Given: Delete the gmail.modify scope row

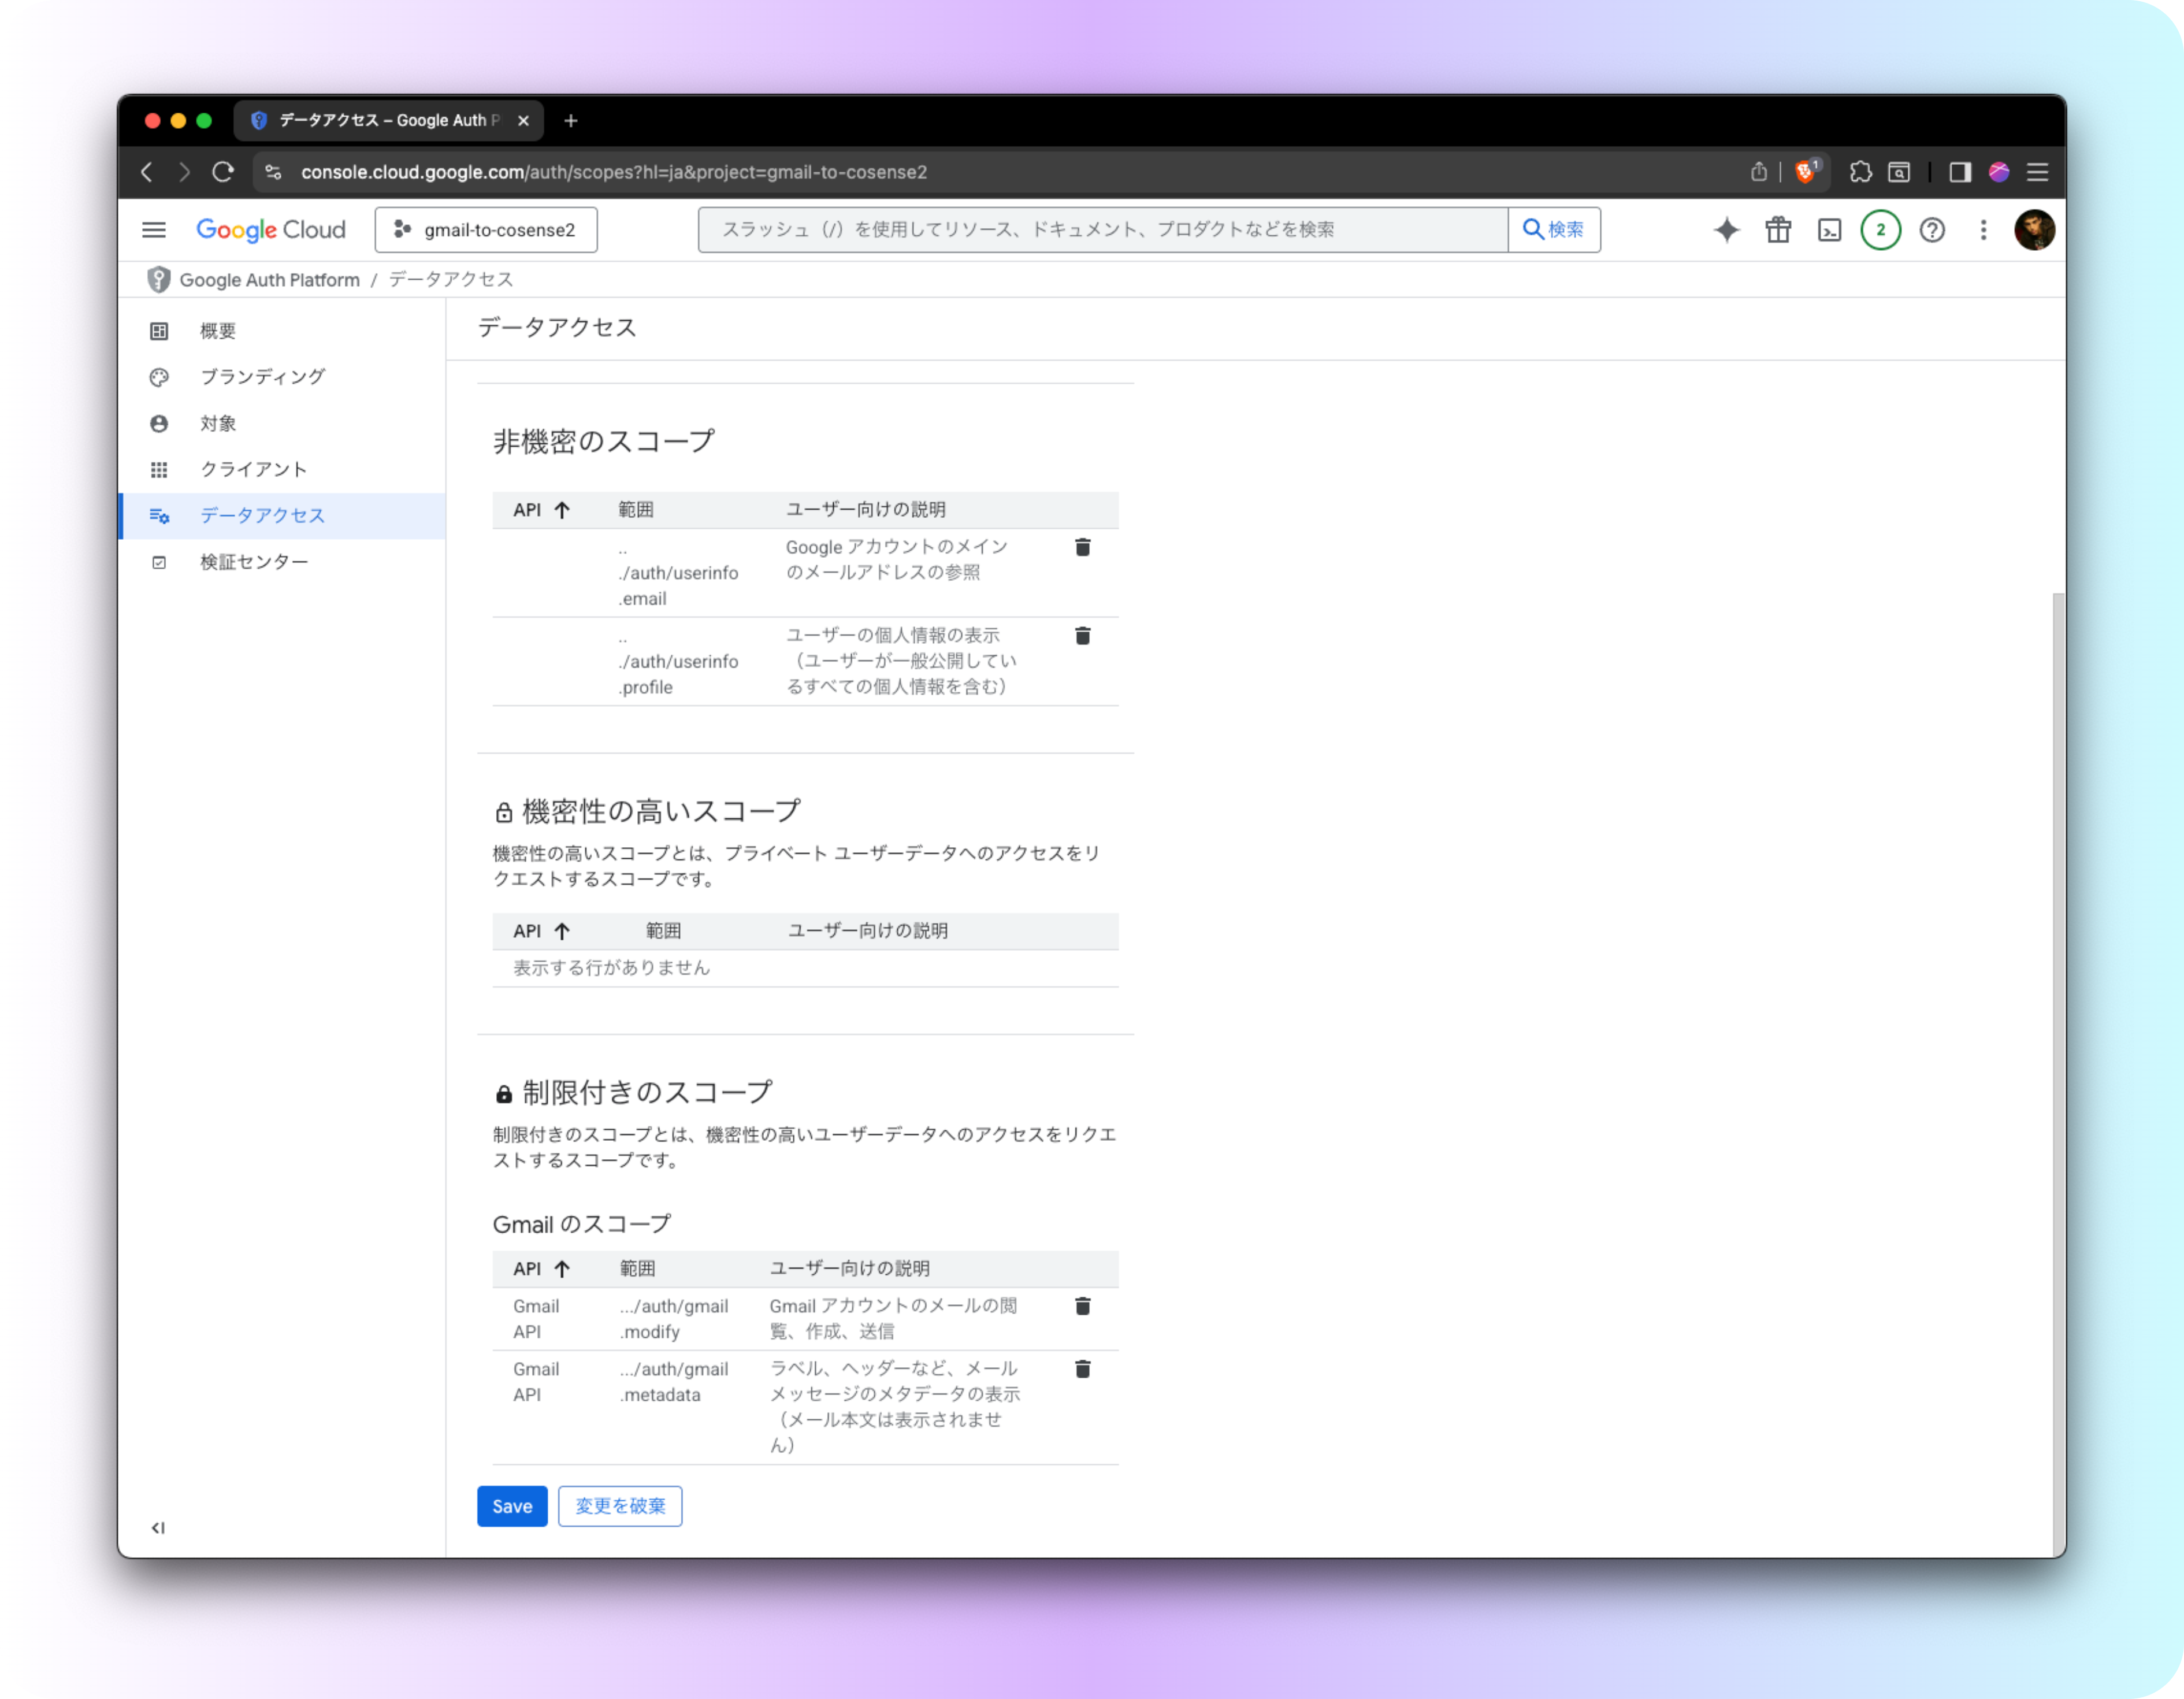Looking at the screenshot, I should [1082, 1306].
